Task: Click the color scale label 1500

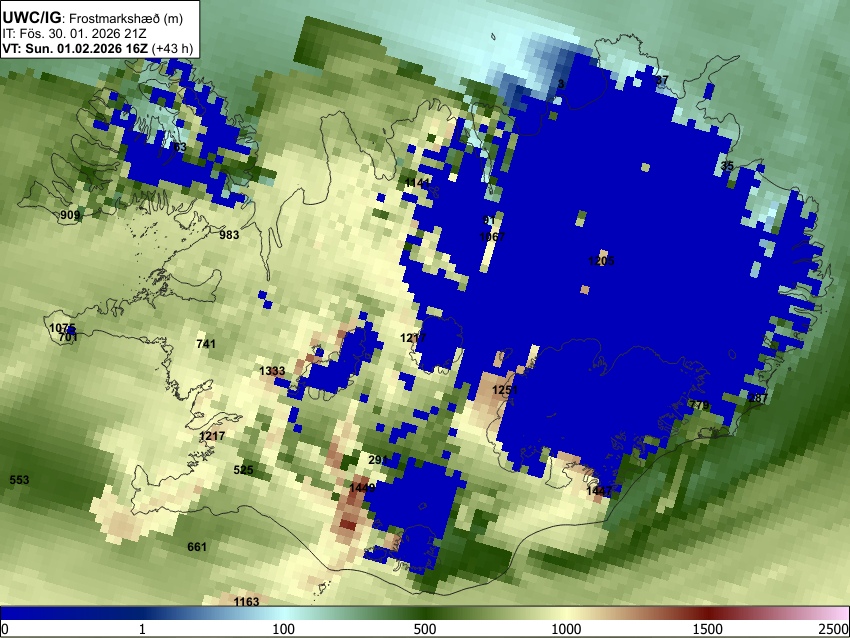Action: (708, 629)
